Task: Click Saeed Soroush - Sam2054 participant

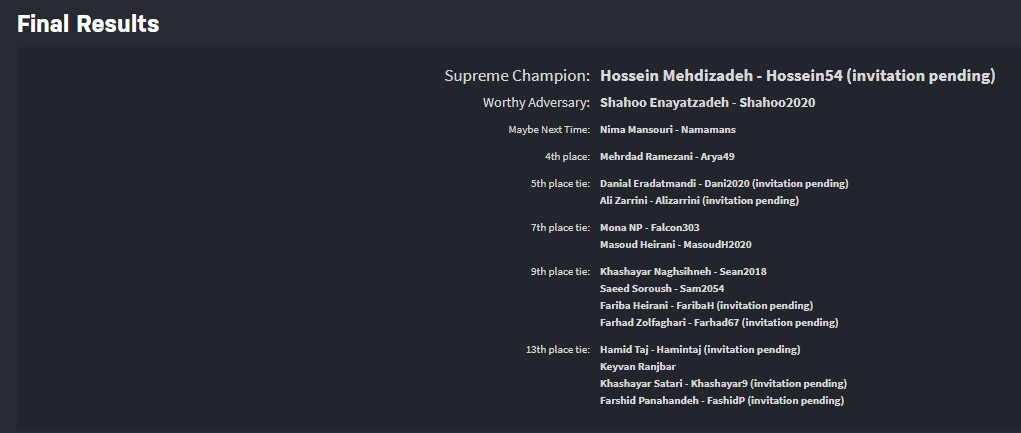Action: [661, 288]
